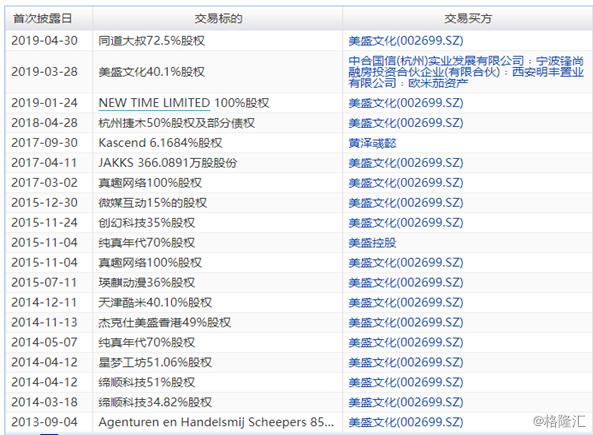
Task: Select the date 2015-11-24
Action: [44, 223]
